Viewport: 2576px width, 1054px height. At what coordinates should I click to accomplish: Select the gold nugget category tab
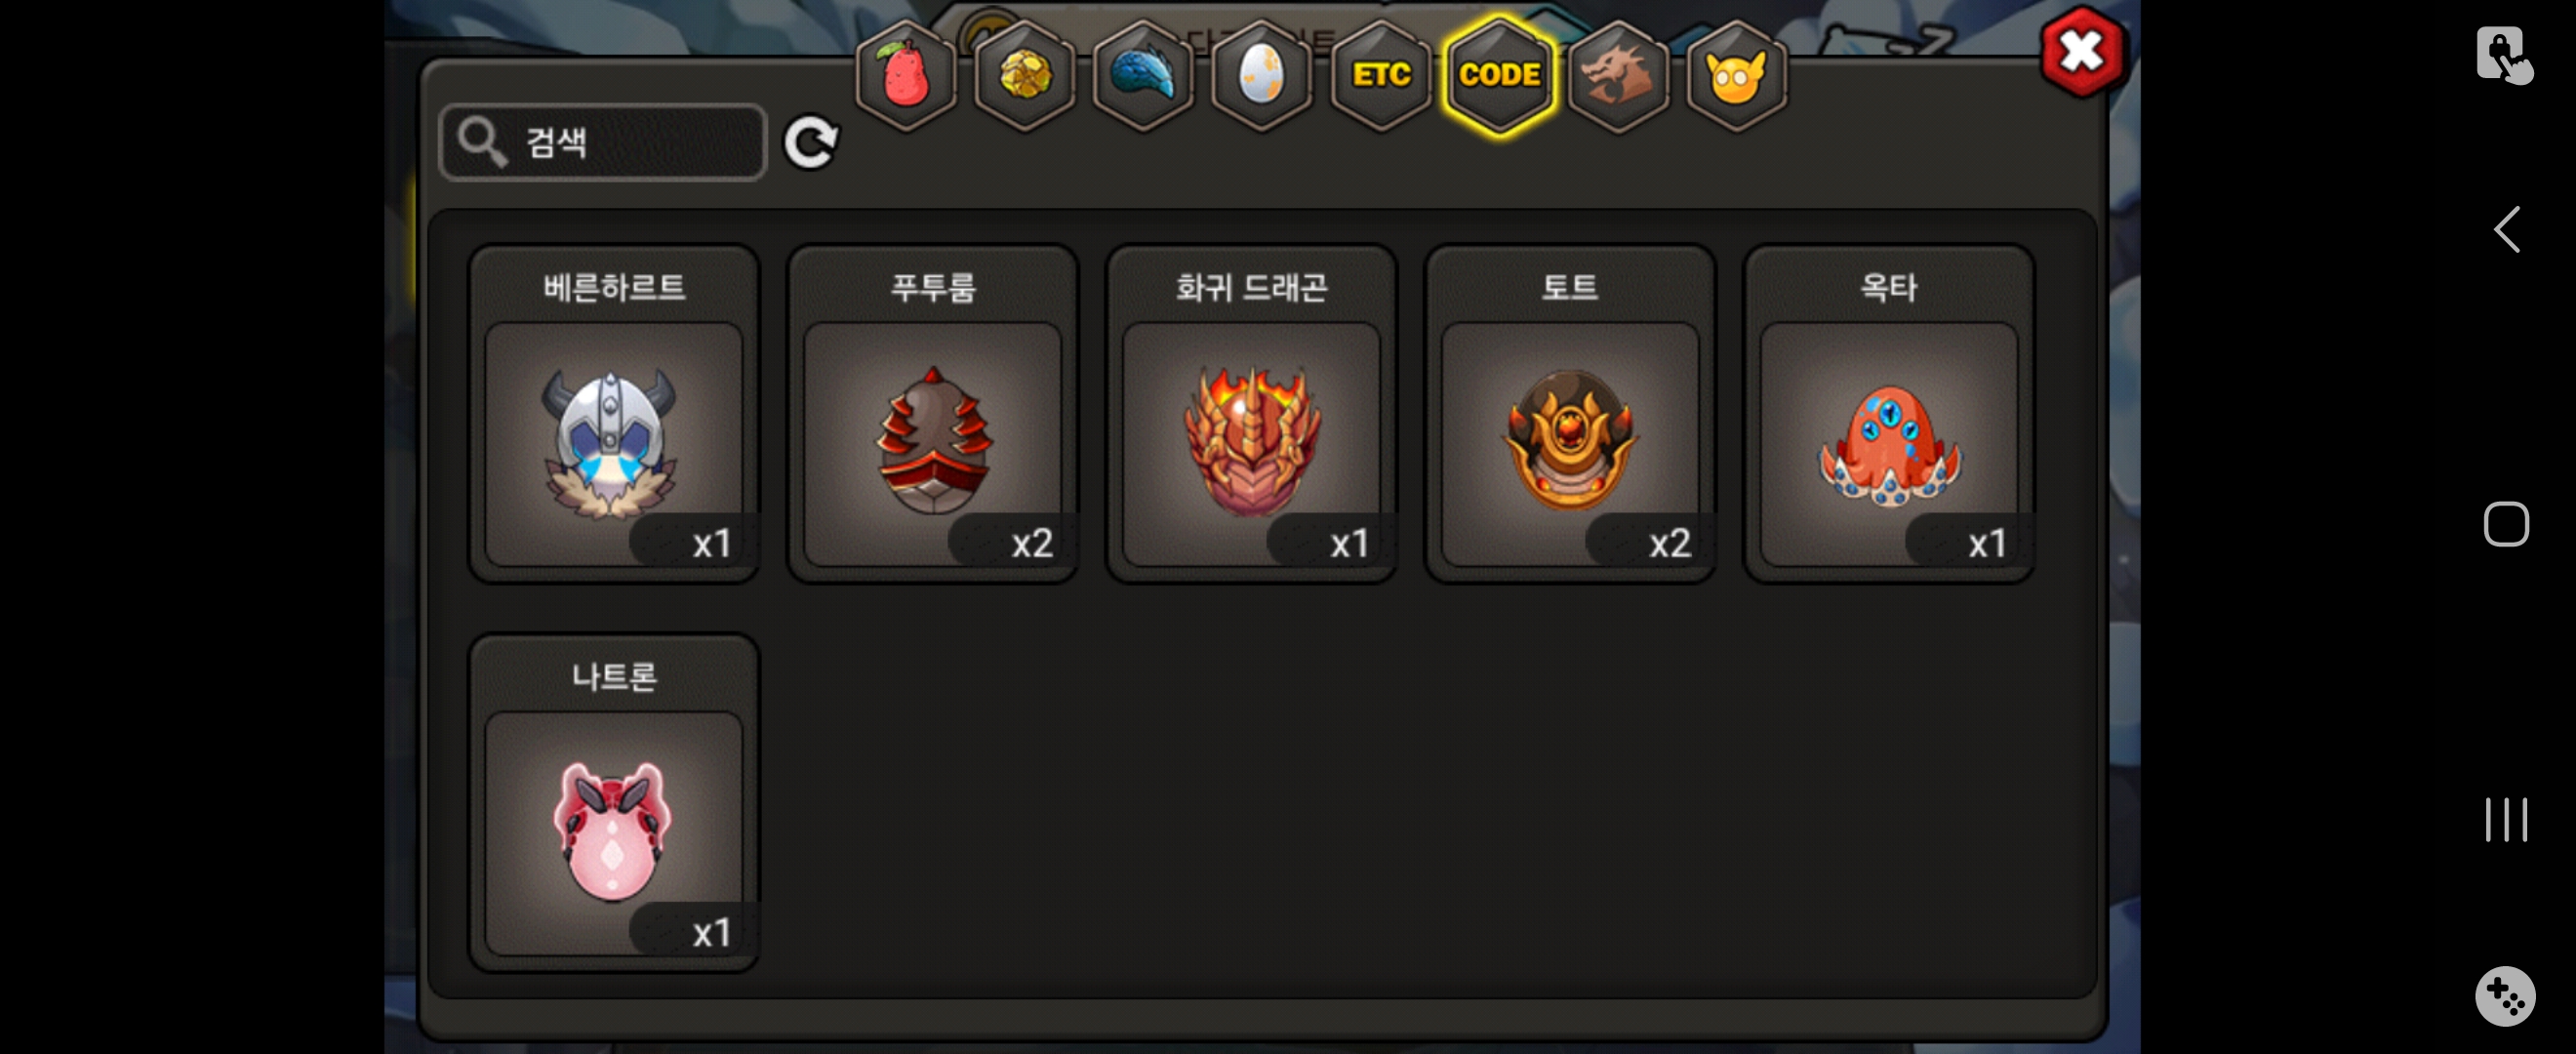[x=1024, y=75]
